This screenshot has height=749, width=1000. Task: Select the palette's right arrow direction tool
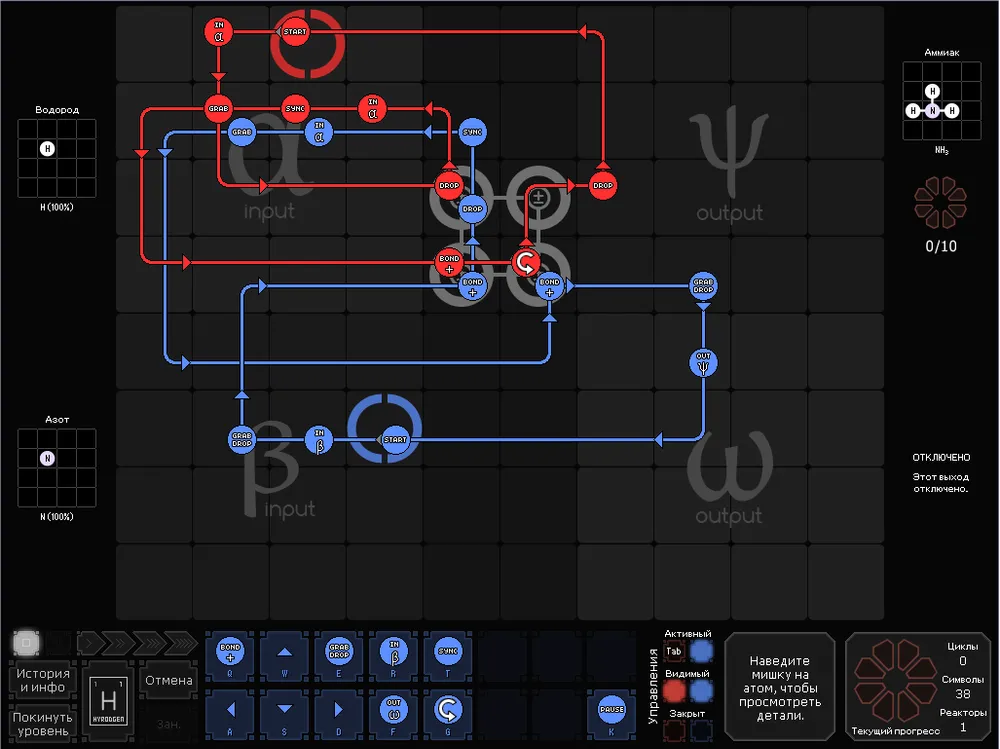[x=339, y=709]
